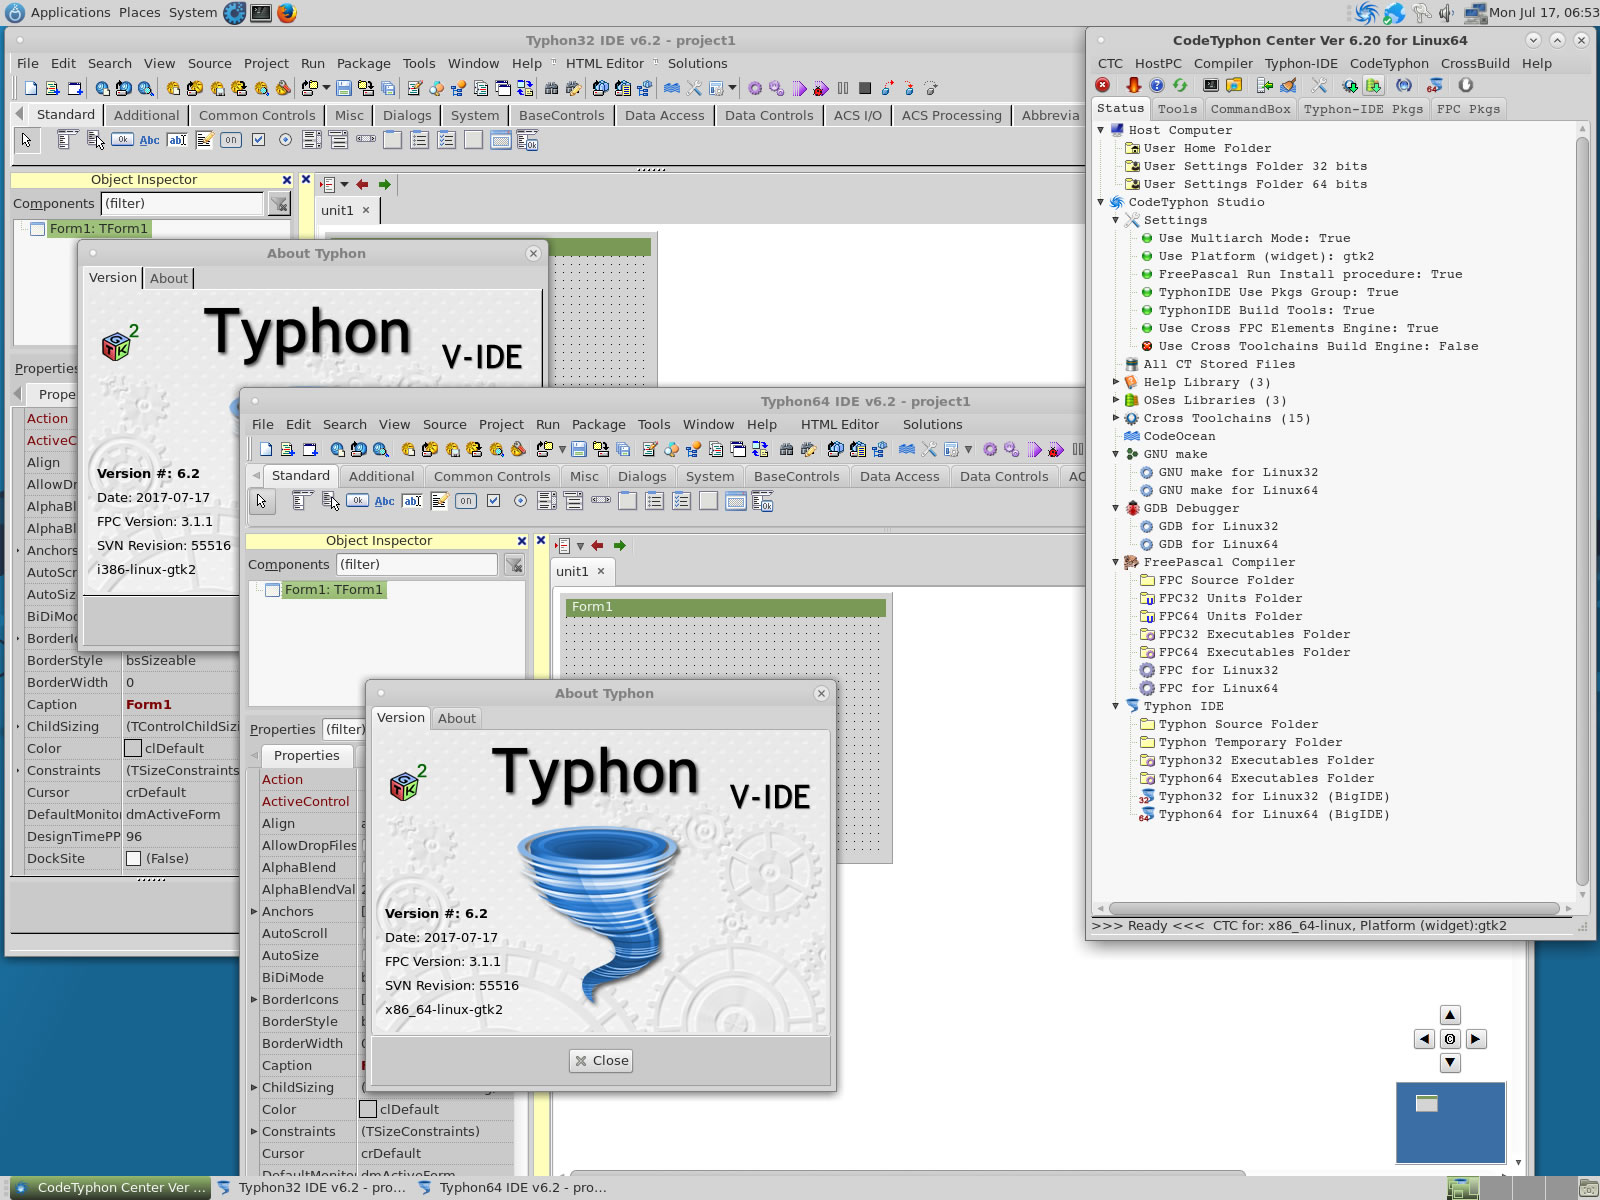Screen dimensions: 1600x1200
Task: Switch to Typhon-IDE Pkgs tab
Action: [1363, 109]
